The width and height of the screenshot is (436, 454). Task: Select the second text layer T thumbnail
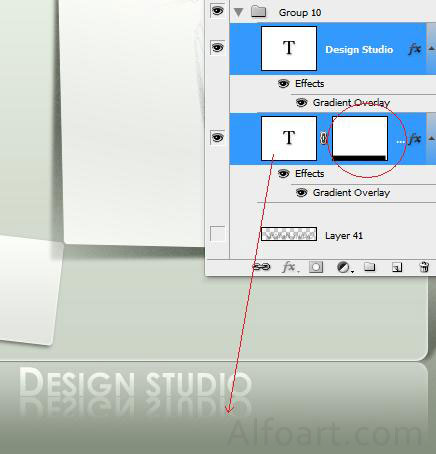289,138
